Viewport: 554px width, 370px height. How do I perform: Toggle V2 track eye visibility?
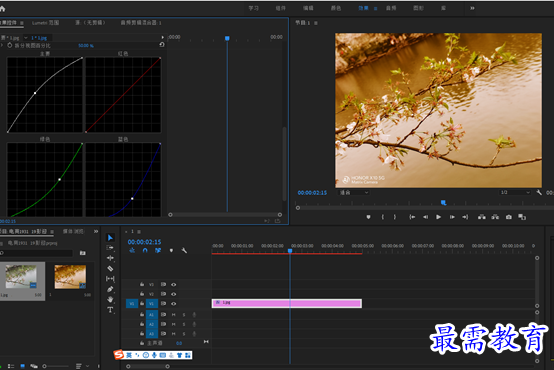coord(173,294)
